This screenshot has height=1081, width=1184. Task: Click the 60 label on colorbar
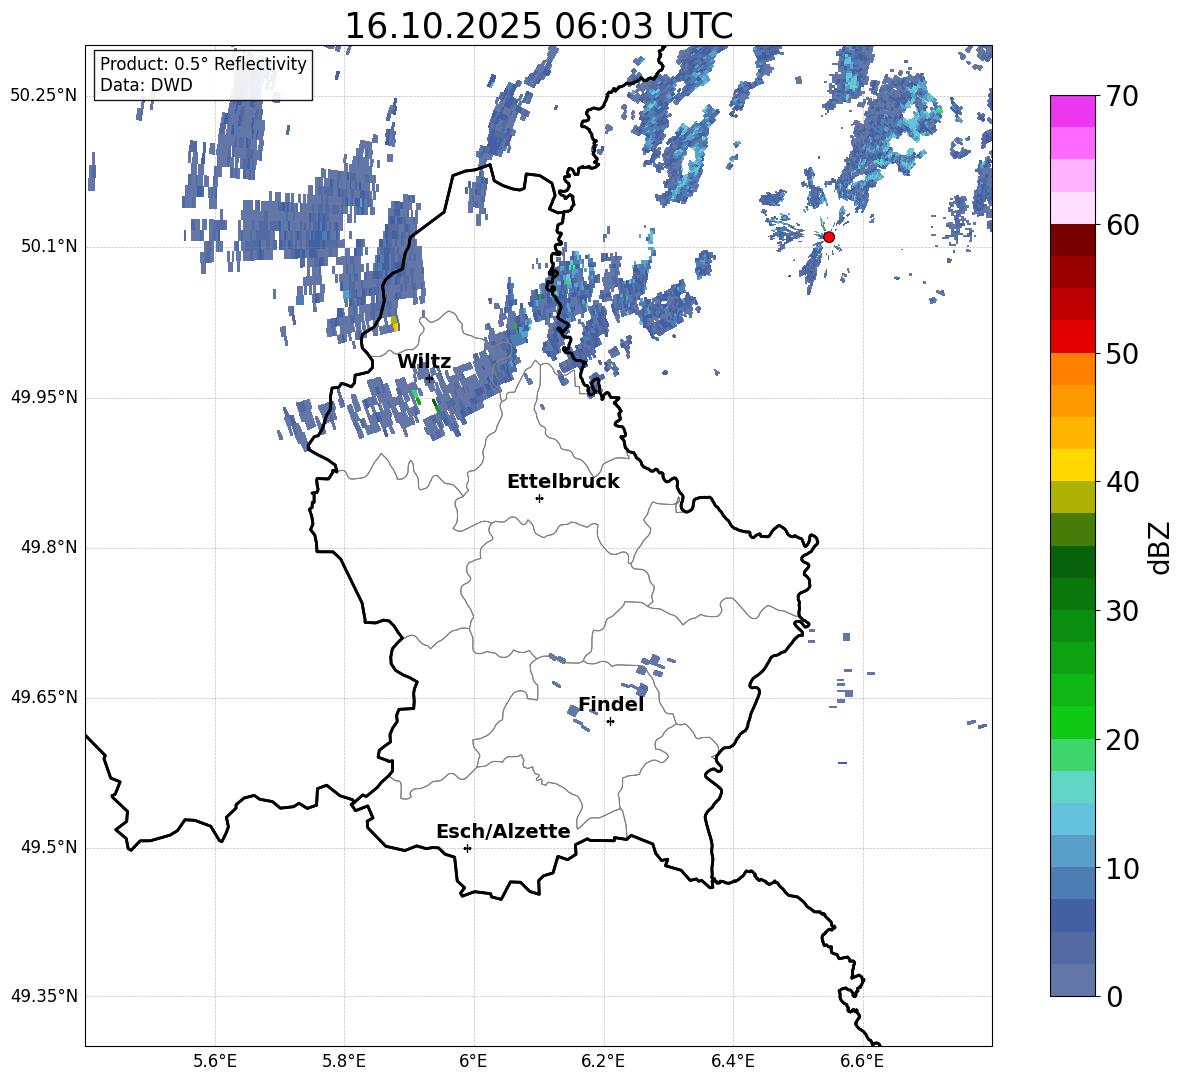click(1121, 225)
